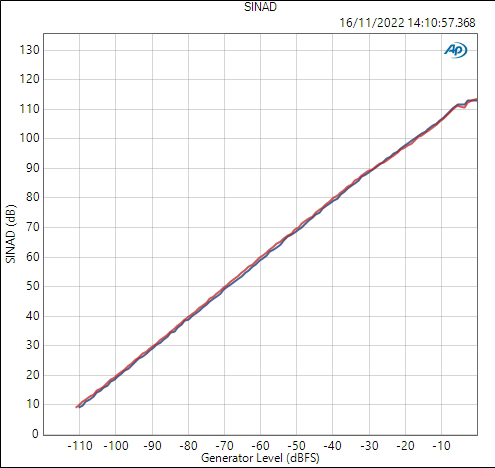Click the -30 tick label on the X axis
495x468 pixels.
click(369, 446)
